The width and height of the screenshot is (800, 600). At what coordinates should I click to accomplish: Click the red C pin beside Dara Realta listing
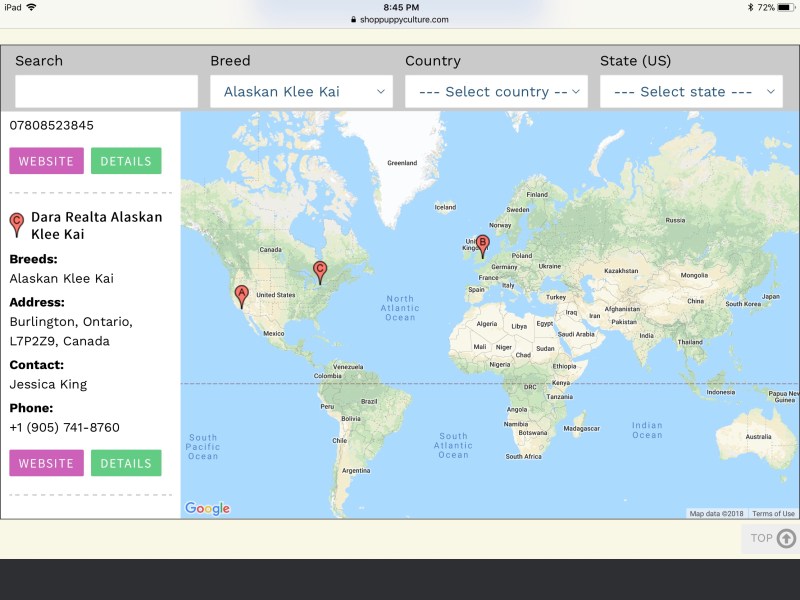(16, 224)
